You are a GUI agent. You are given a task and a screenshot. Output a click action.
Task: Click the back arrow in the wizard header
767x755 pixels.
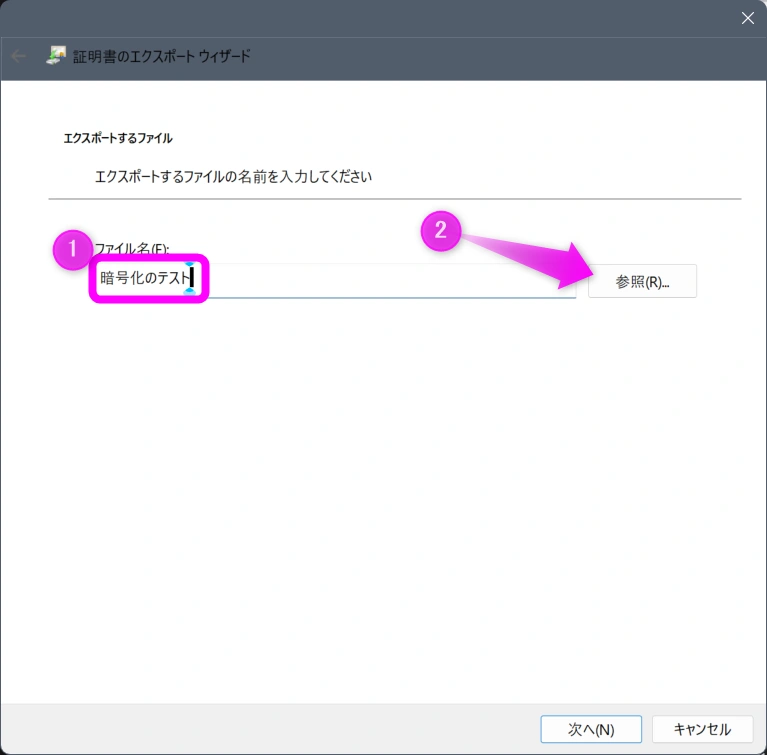tap(18, 56)
